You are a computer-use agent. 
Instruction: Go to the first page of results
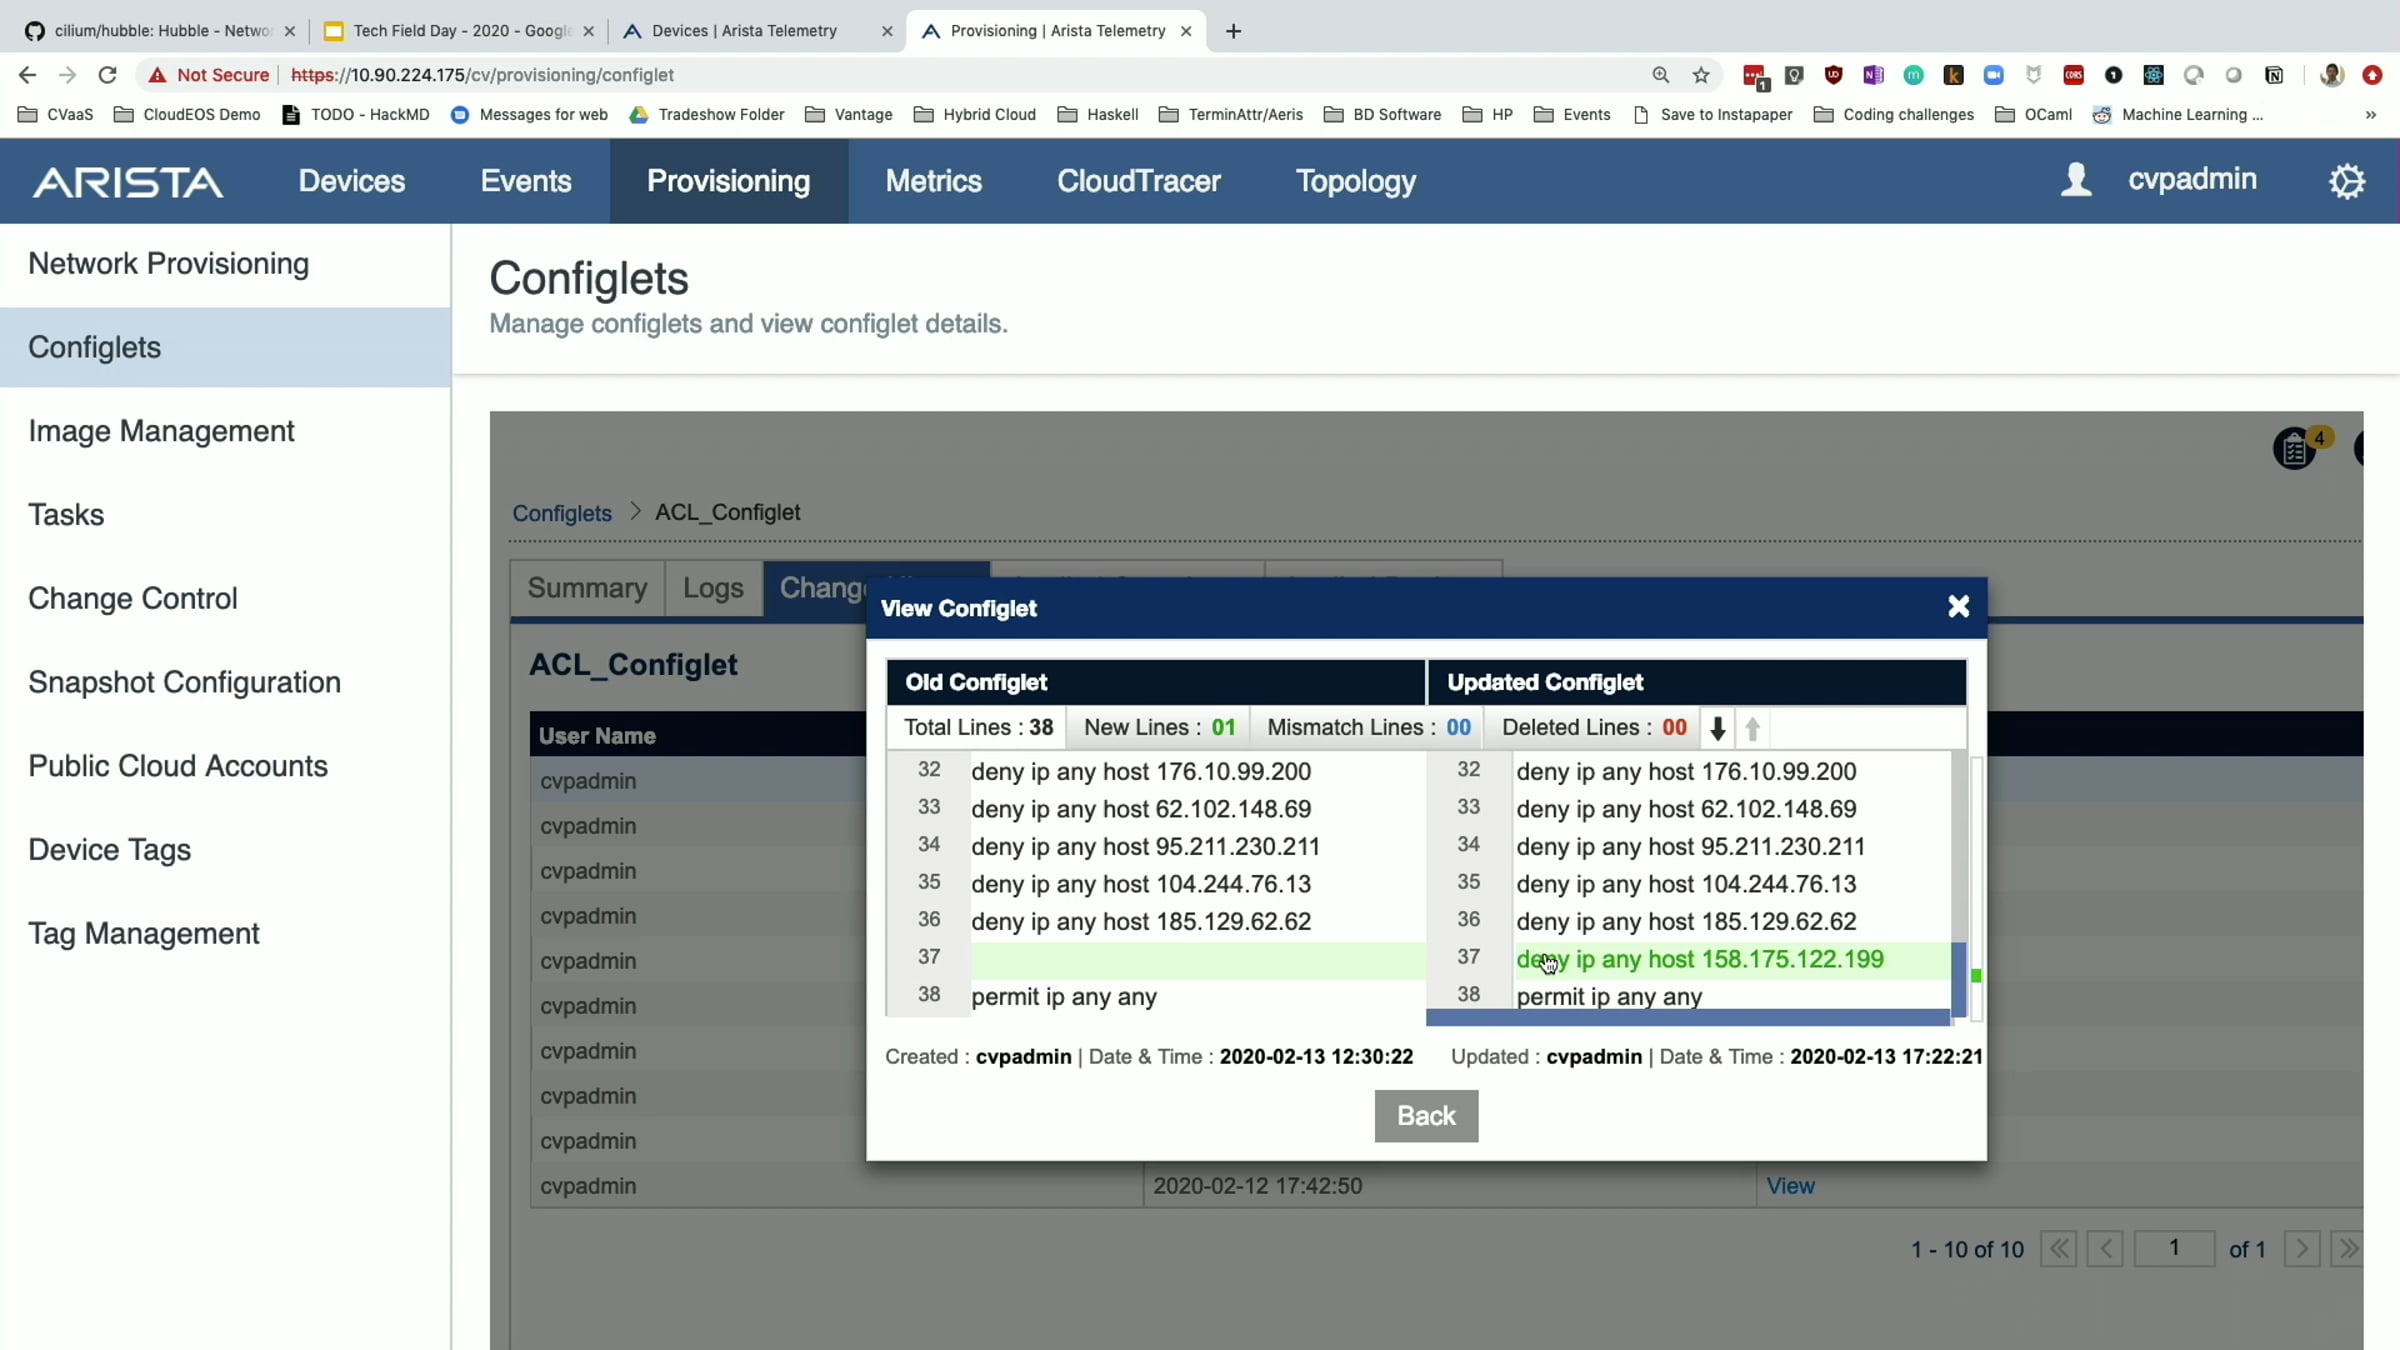[2058, 1249]
